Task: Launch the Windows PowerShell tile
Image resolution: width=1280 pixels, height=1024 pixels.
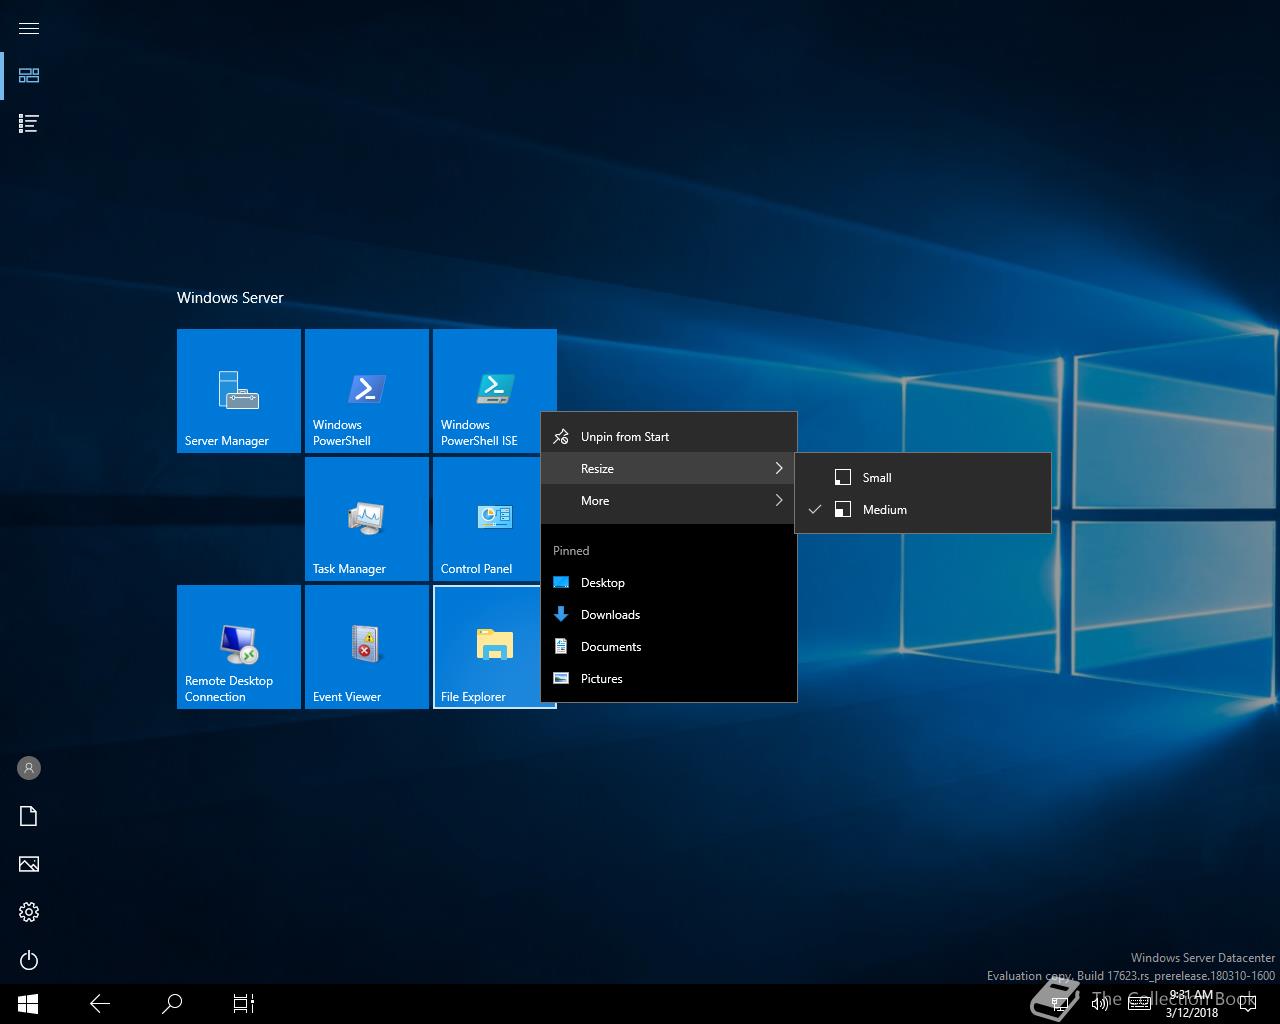Action: point(367,391)
